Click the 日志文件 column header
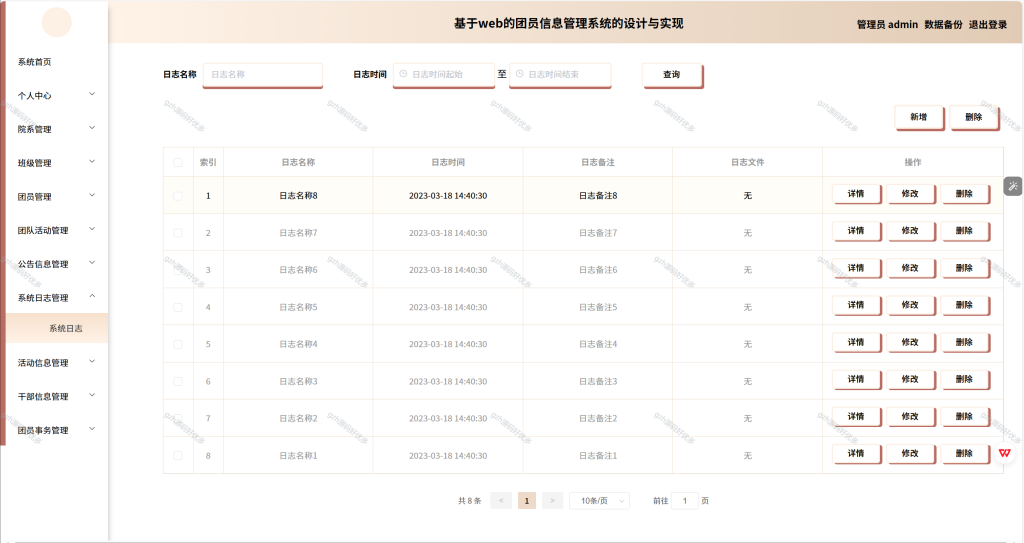This screenshot has height=543, width=1024. pos(748,162)
